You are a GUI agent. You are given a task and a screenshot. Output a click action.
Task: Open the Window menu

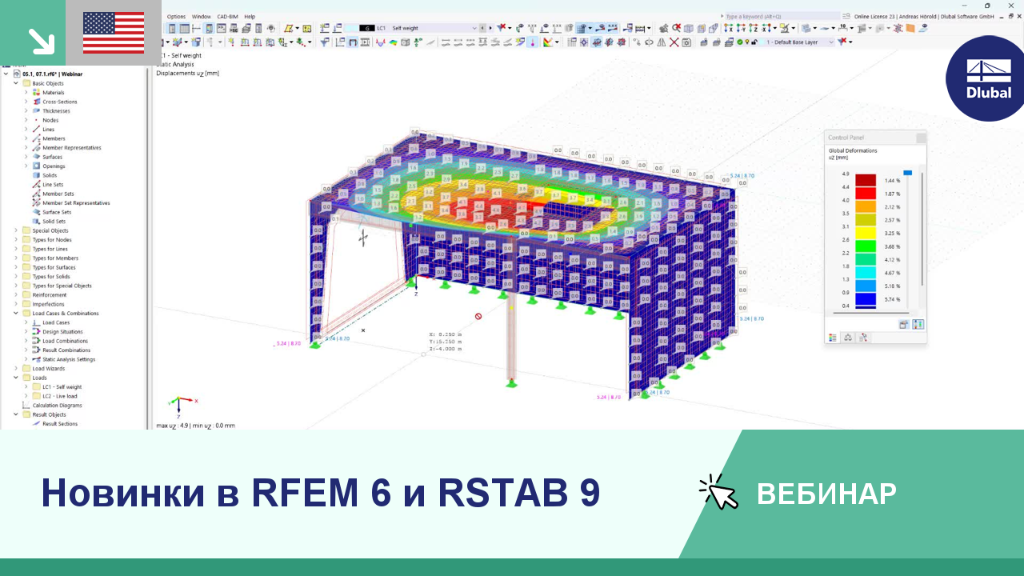pyautogui.click(x=201, y=16)
